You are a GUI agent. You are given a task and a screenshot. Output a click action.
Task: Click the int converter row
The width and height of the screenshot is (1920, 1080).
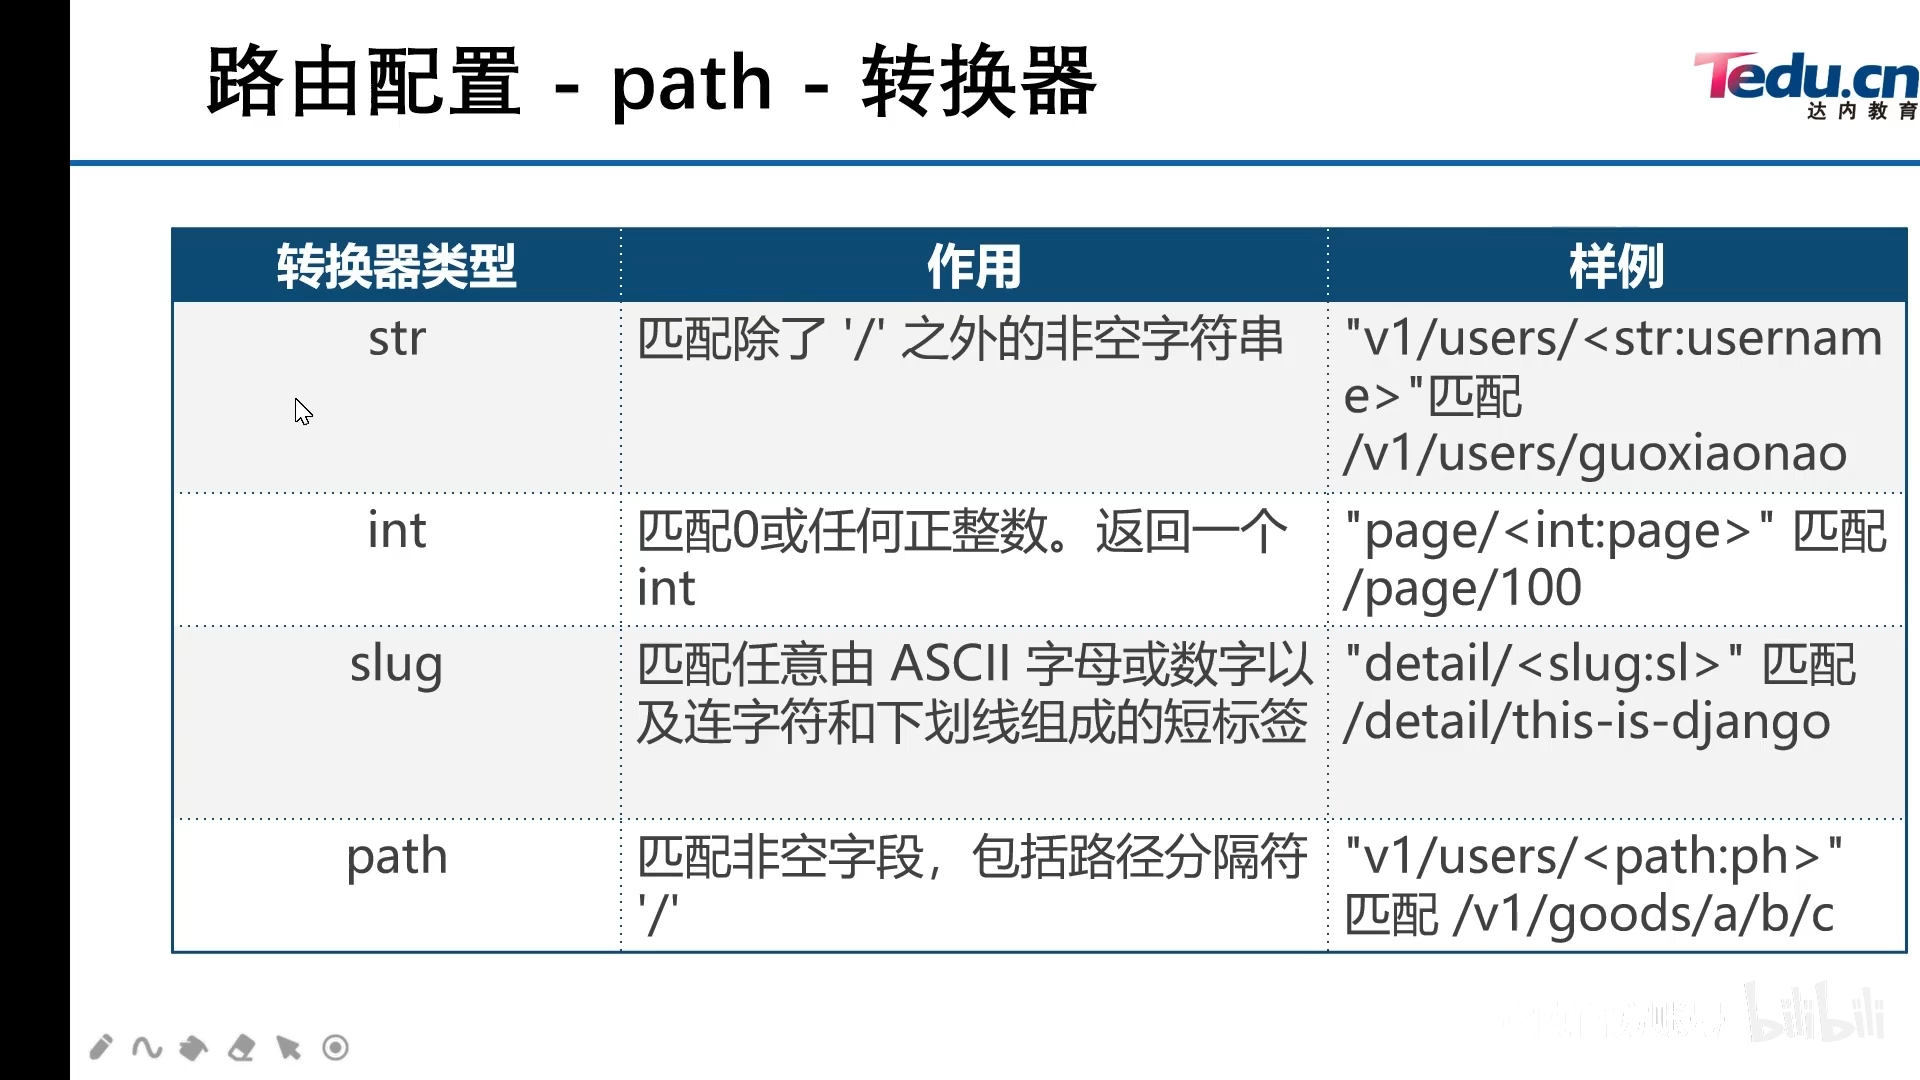pos(960,558)
